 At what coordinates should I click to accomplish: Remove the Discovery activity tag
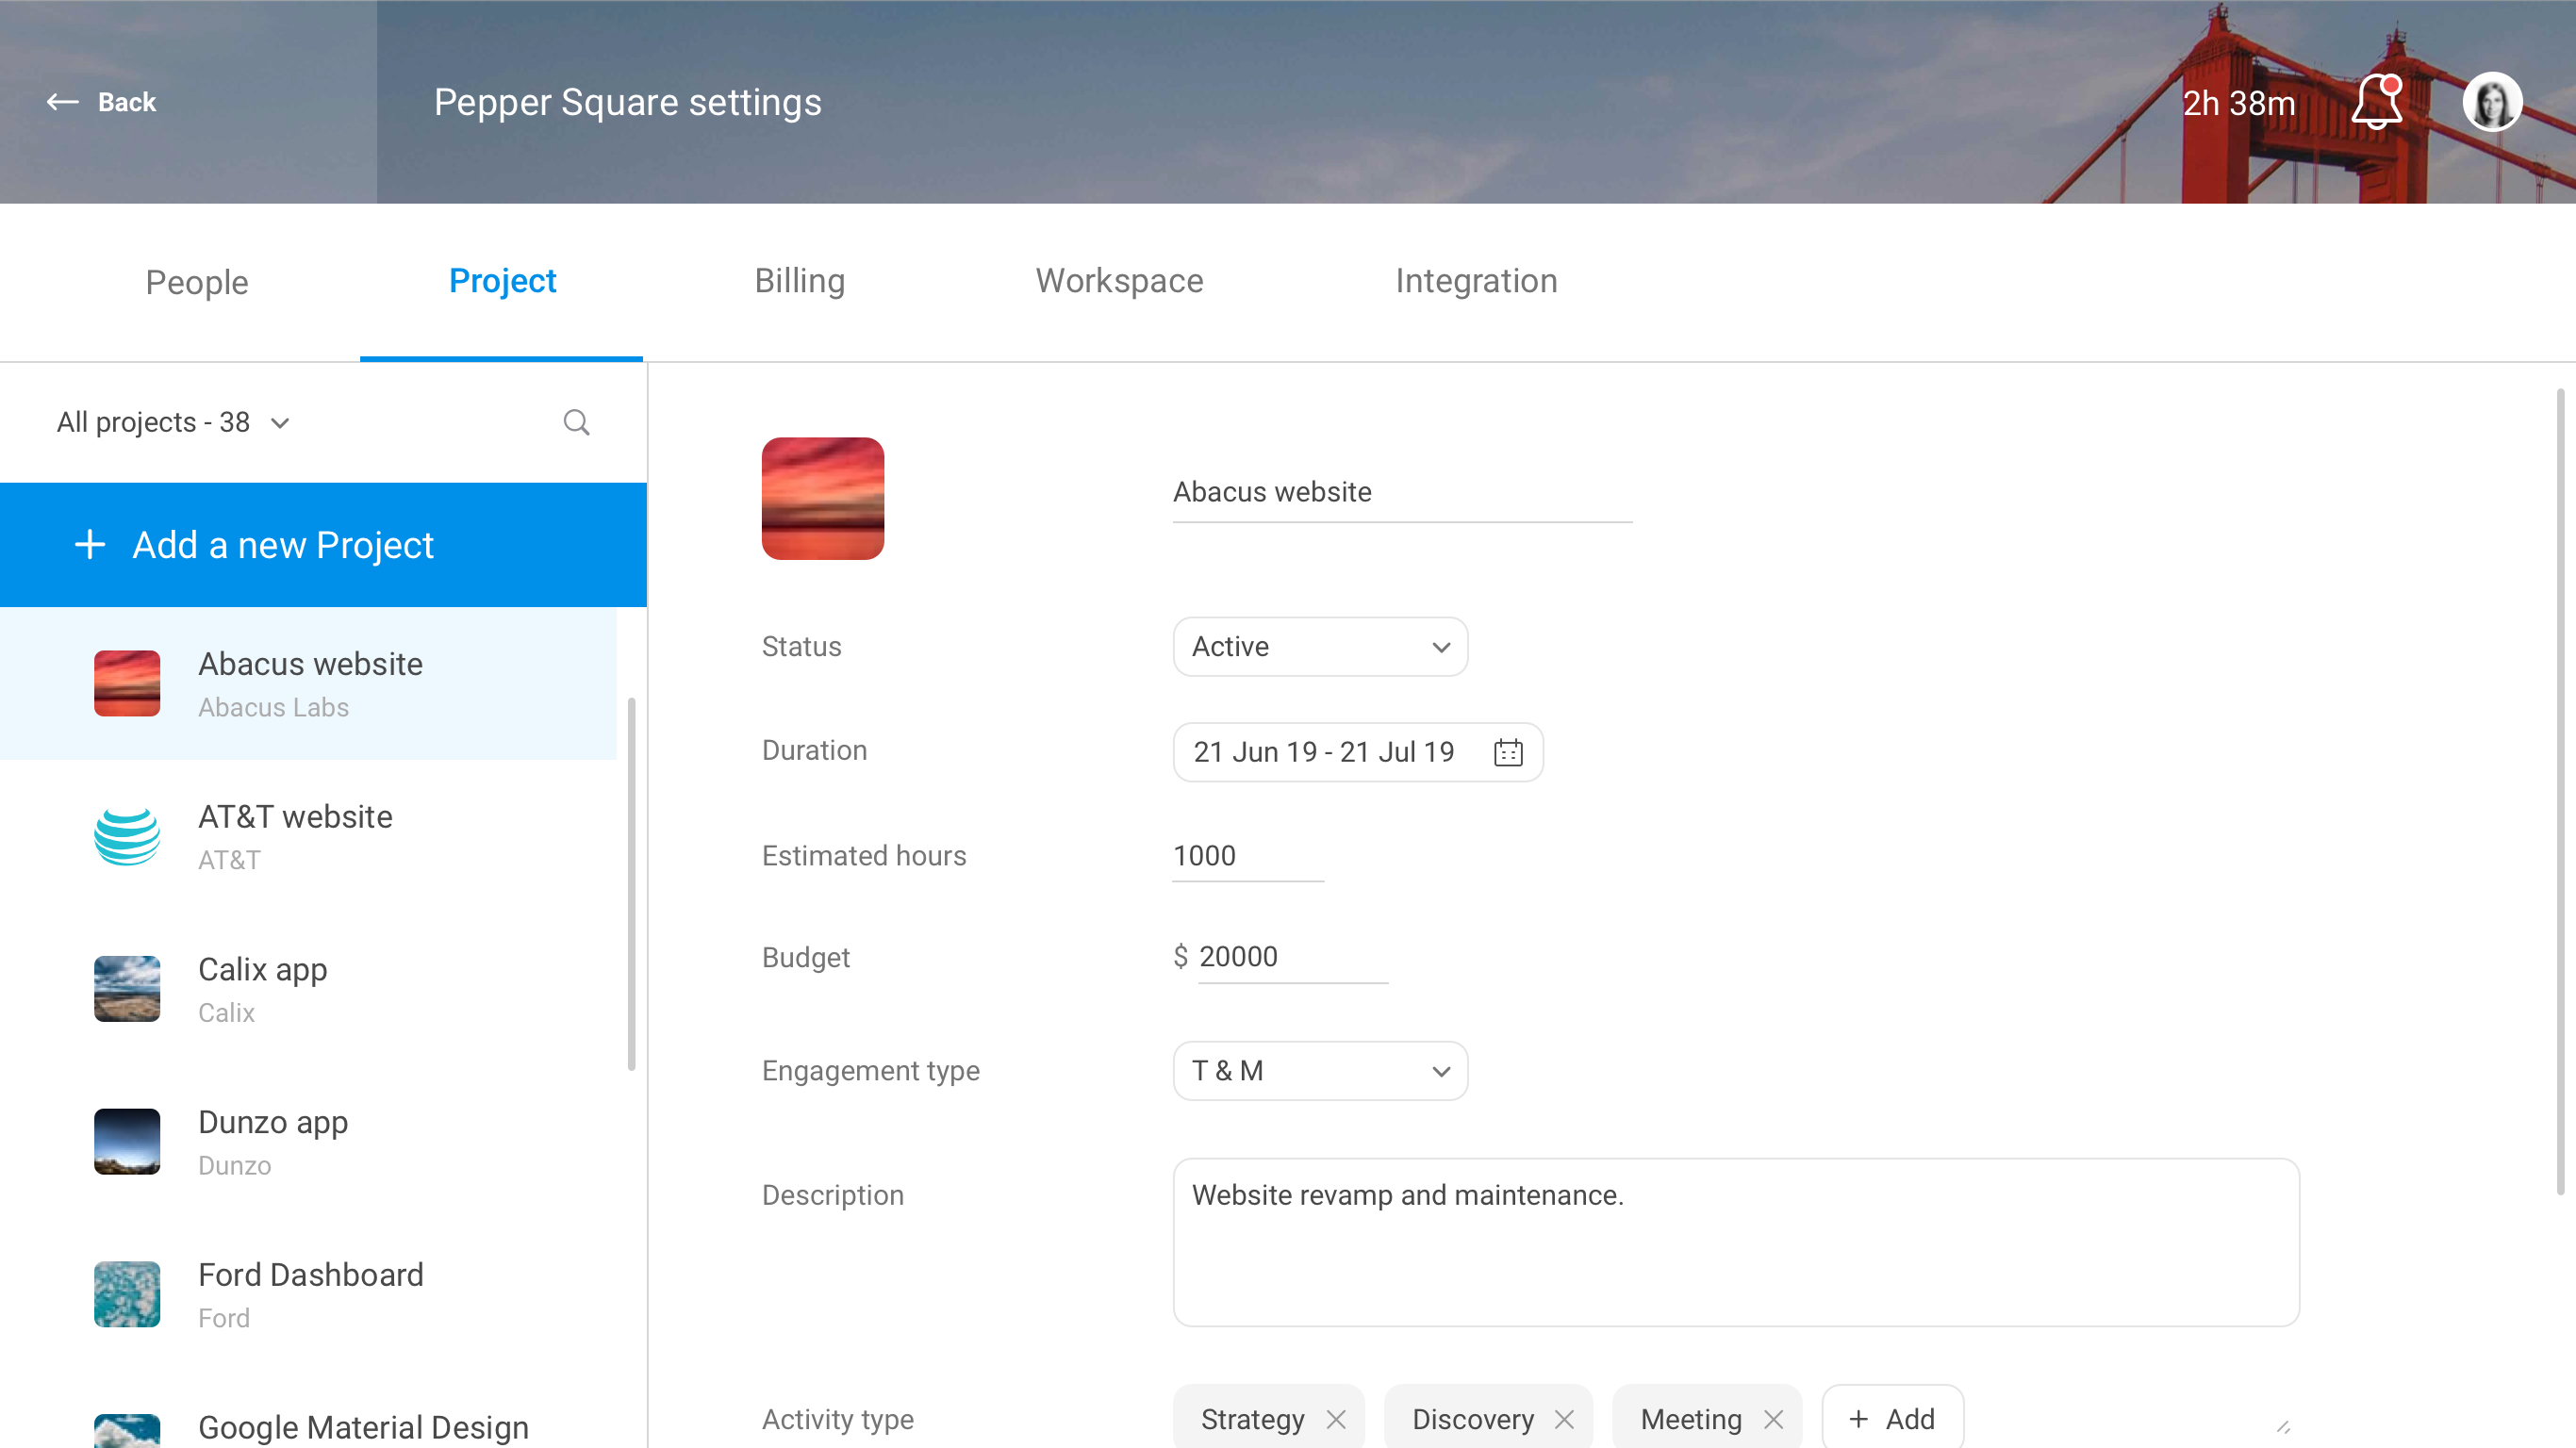point(1565,1418)
